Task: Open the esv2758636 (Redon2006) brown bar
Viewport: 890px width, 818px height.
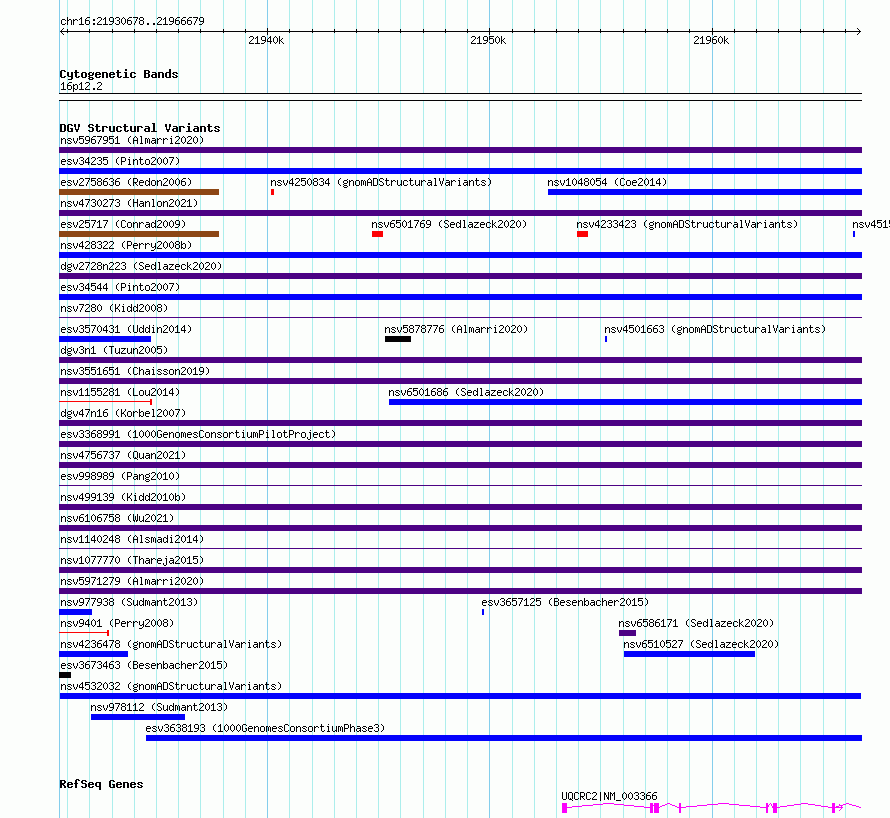Action: [139, 192]
